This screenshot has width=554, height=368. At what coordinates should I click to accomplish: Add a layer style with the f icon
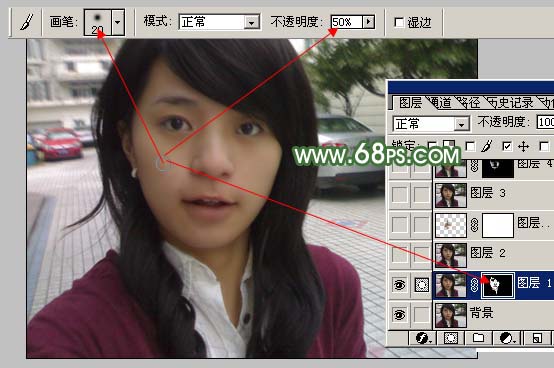pos(422,338)
